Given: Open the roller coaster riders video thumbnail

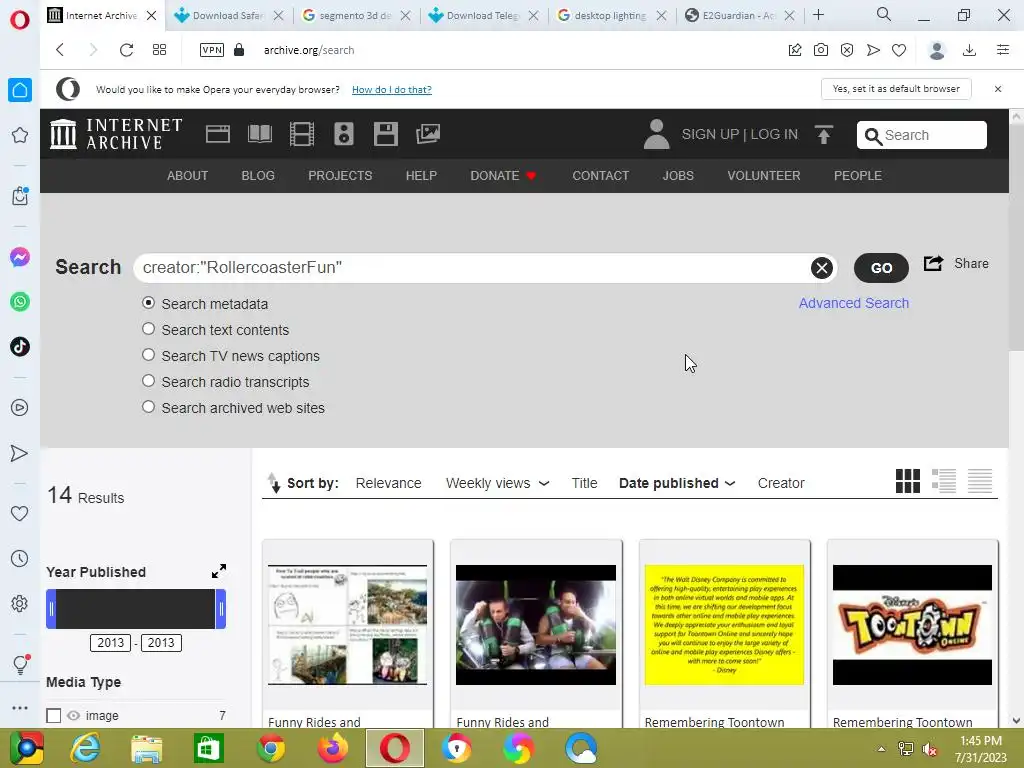Looking at the screenshot, I should click(x=536, y=625).
